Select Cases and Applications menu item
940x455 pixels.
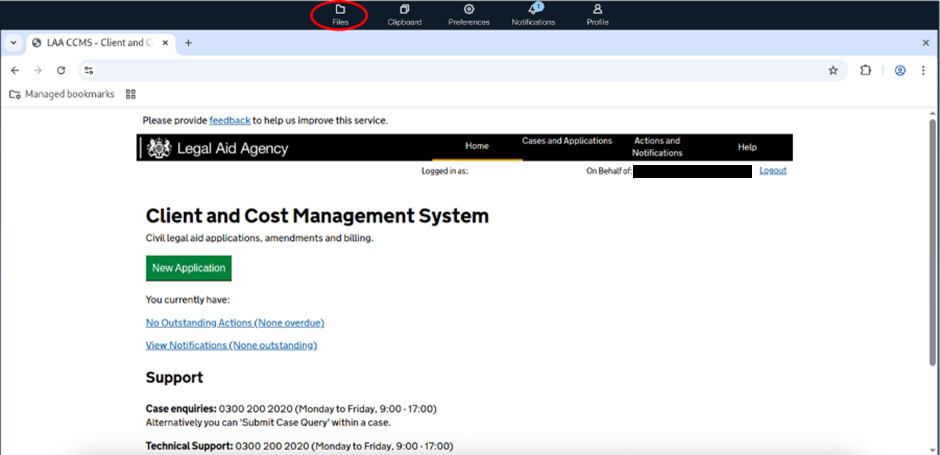pos(567,141)
